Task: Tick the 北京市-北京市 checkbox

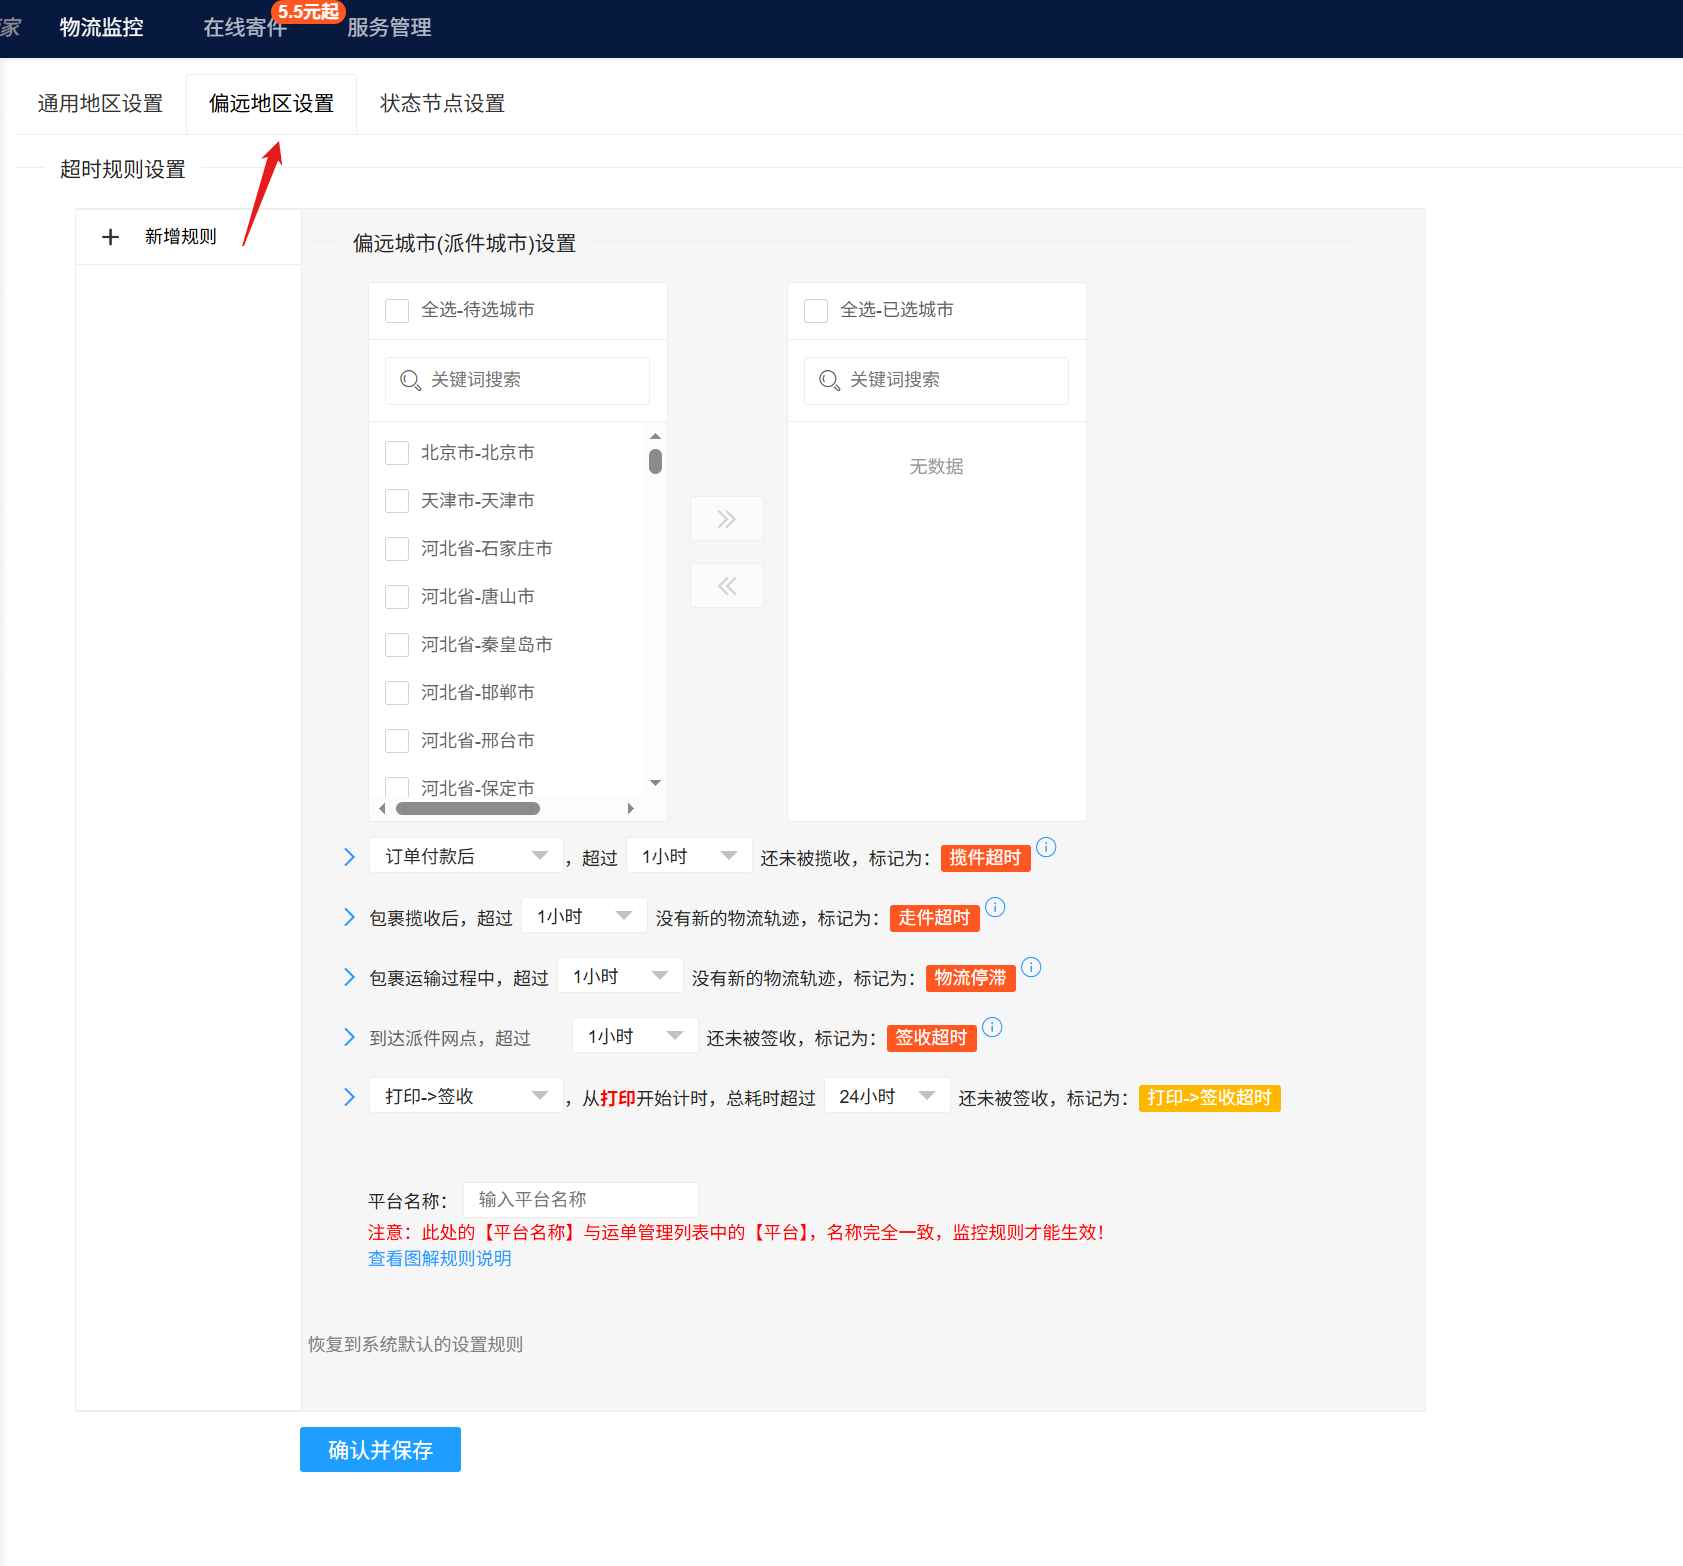Action: (x=397, y=453)
